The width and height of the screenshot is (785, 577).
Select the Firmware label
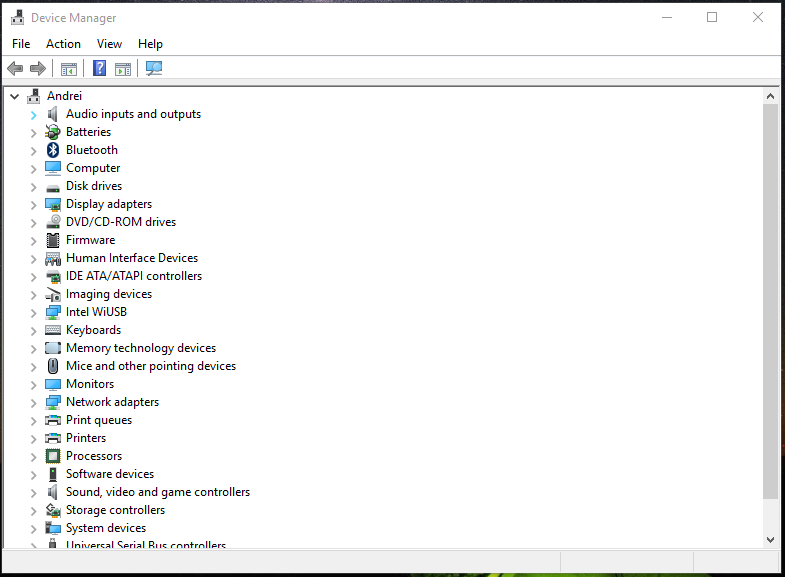point(91,240)
